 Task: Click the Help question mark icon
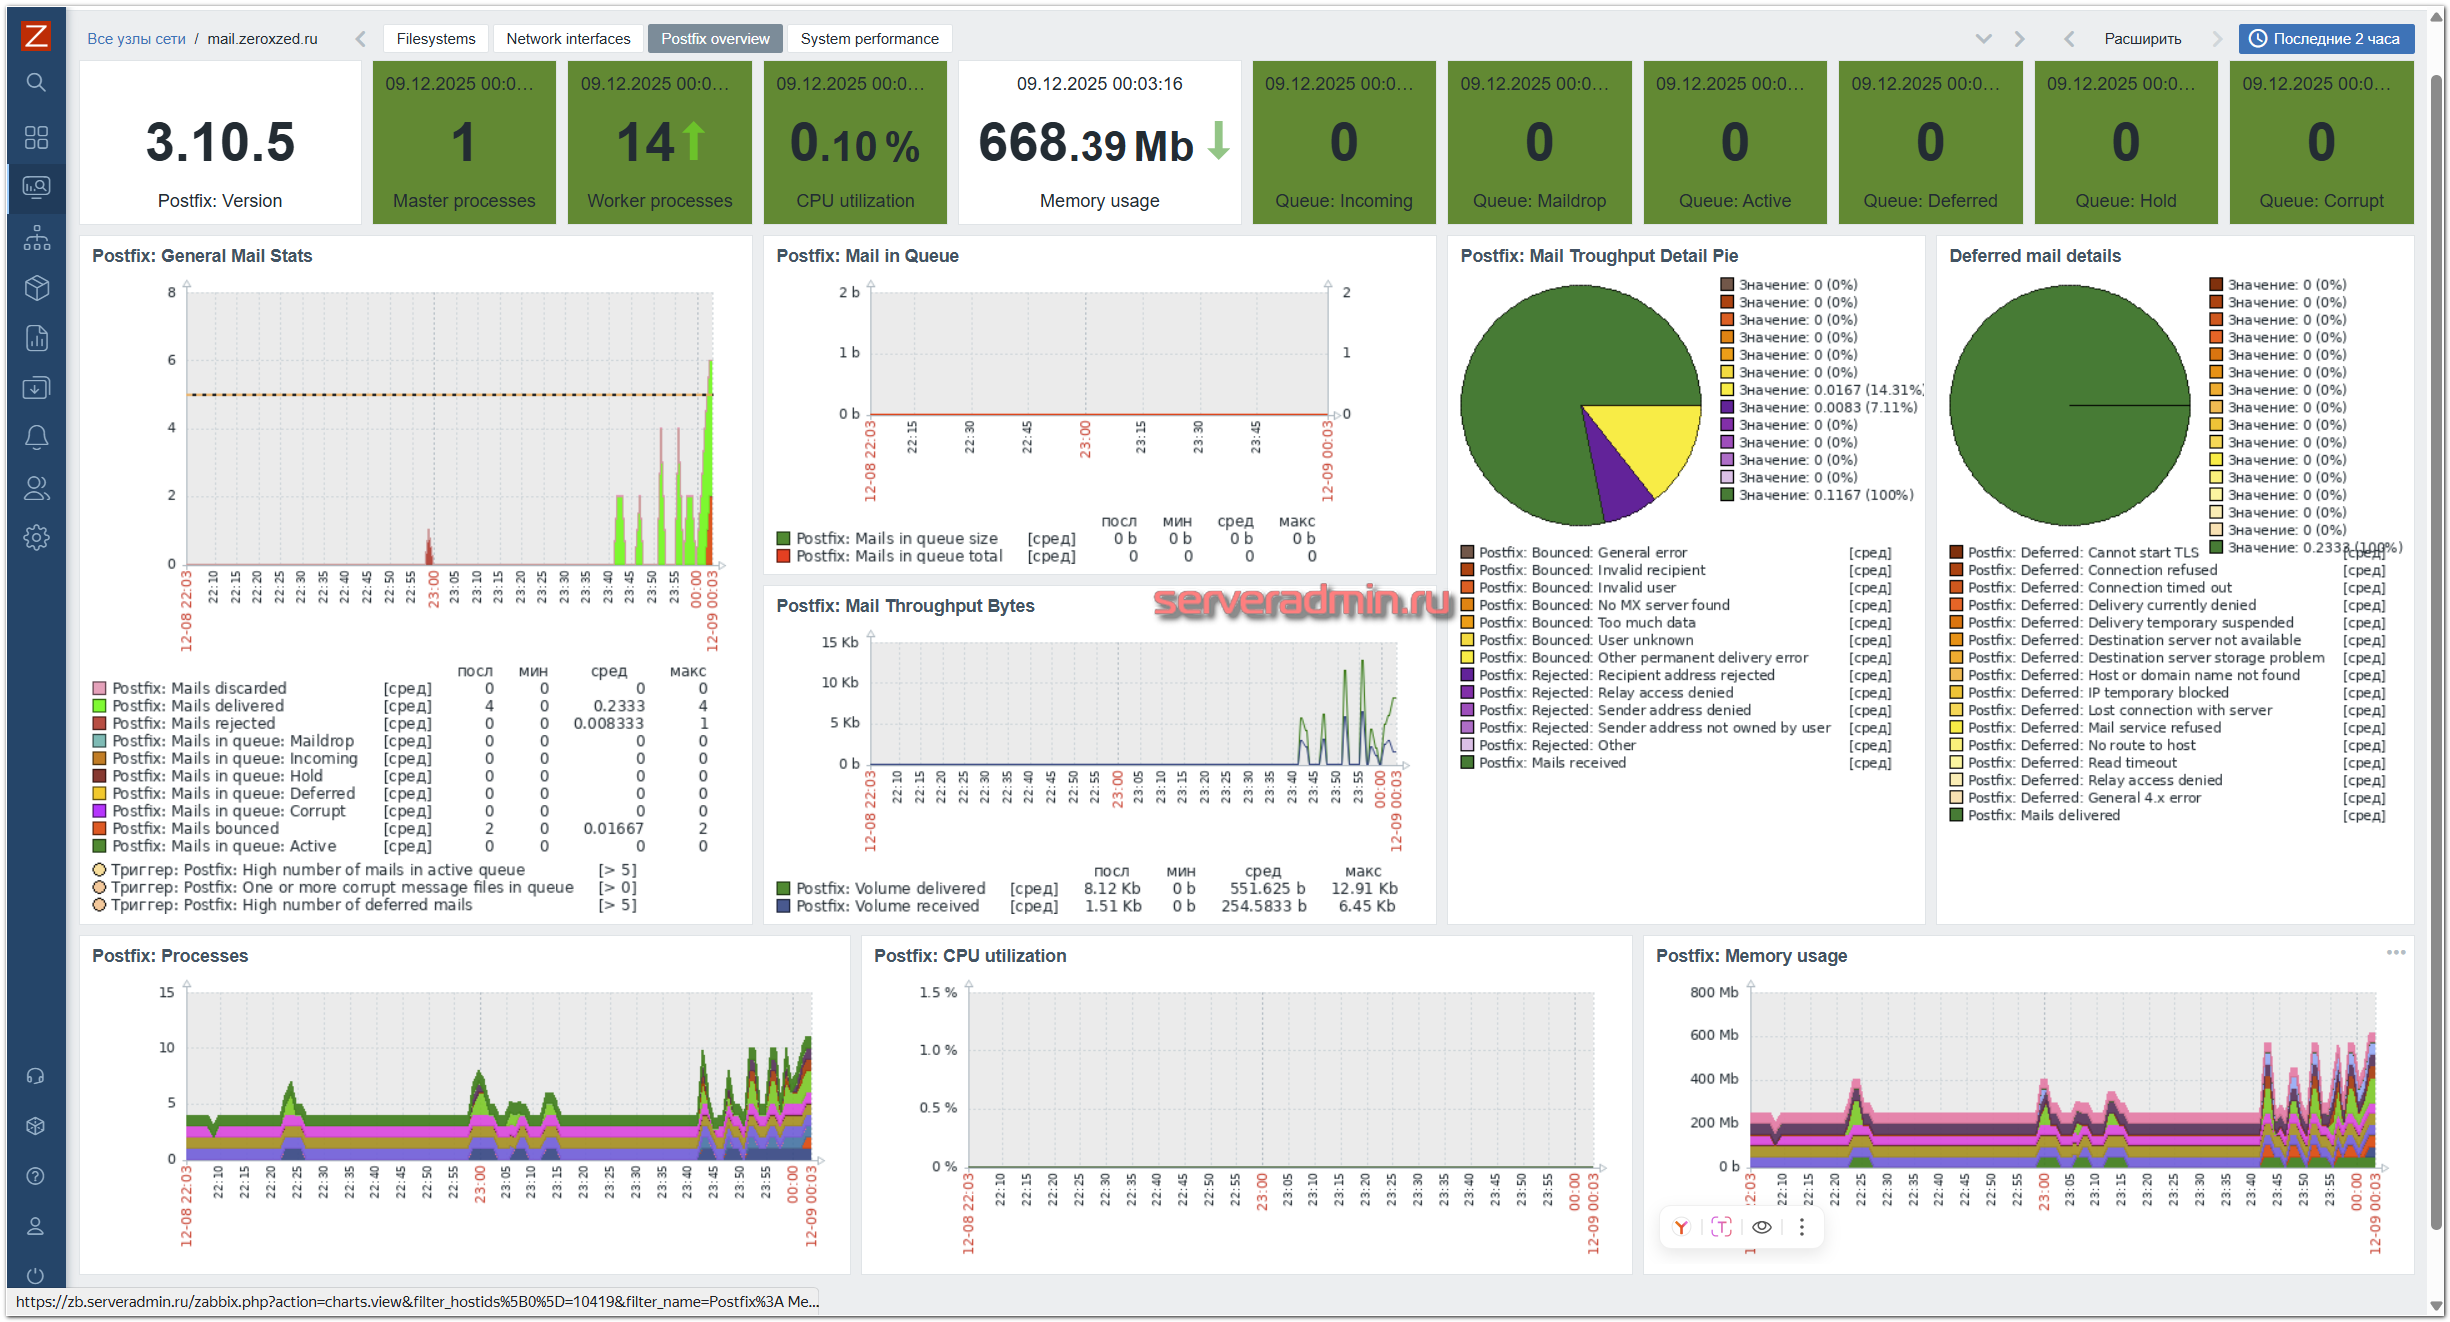(x=36, y=1176)
